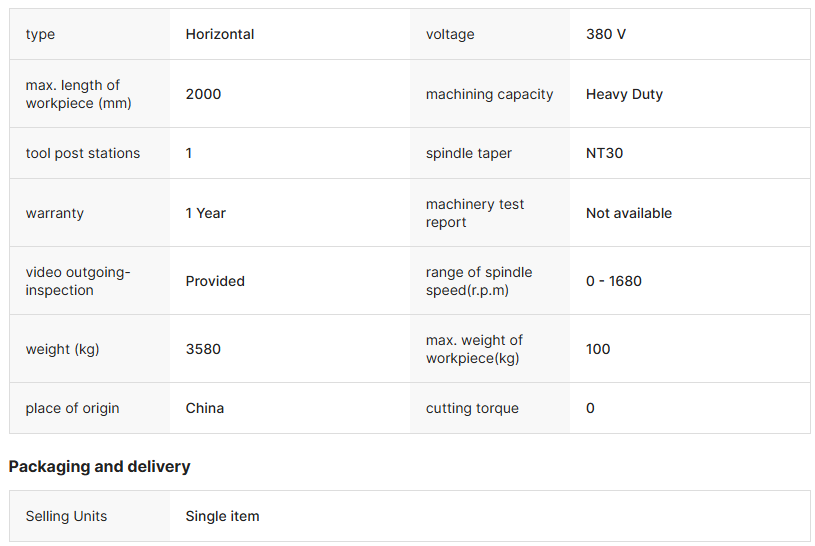Select the '1 Year' warranty value

pyautogui.click(x=206, y=213)
